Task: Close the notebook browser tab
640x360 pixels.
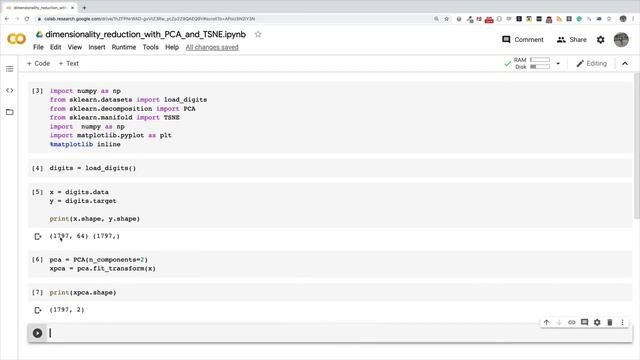Action: point(73,7)
